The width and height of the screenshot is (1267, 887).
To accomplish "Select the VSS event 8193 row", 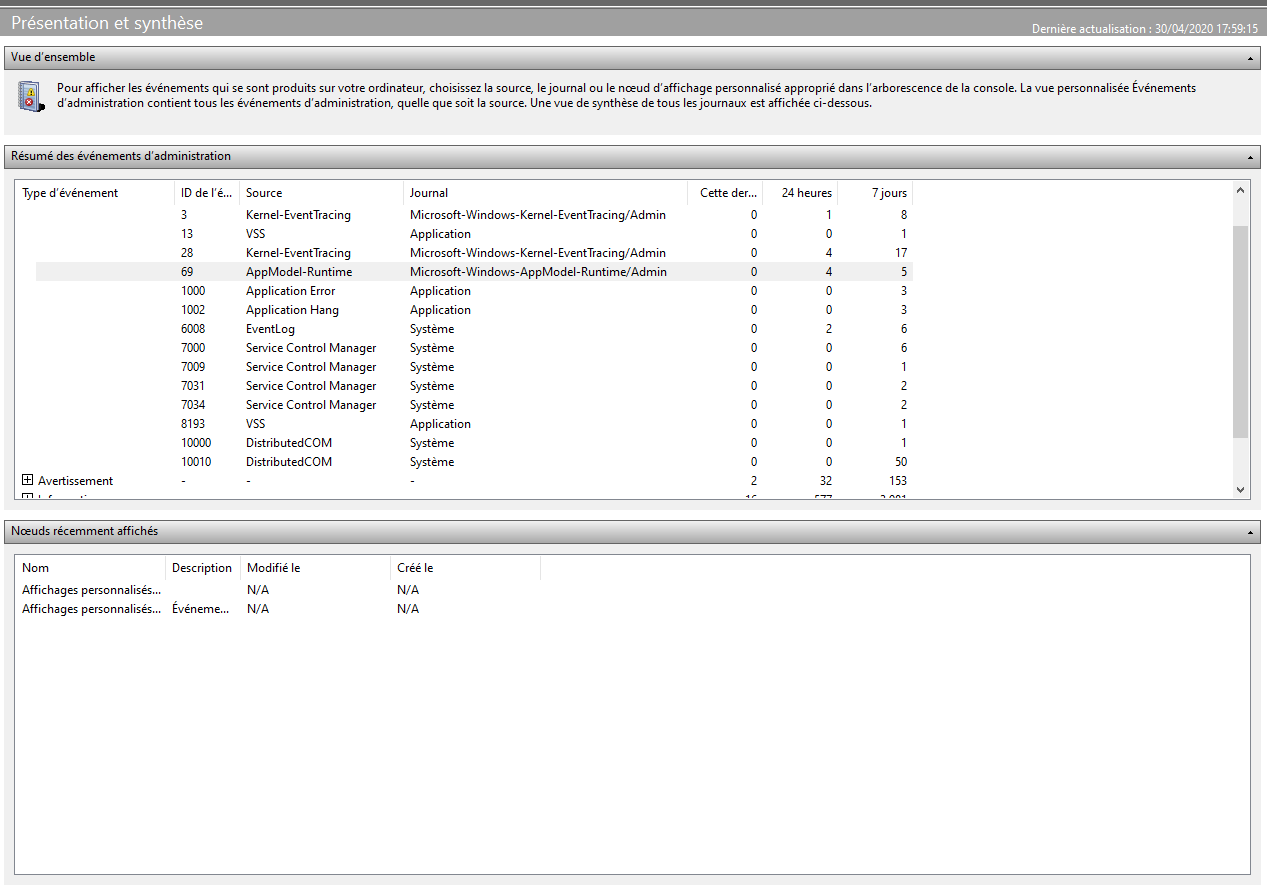I will click(x=474, y=424).
